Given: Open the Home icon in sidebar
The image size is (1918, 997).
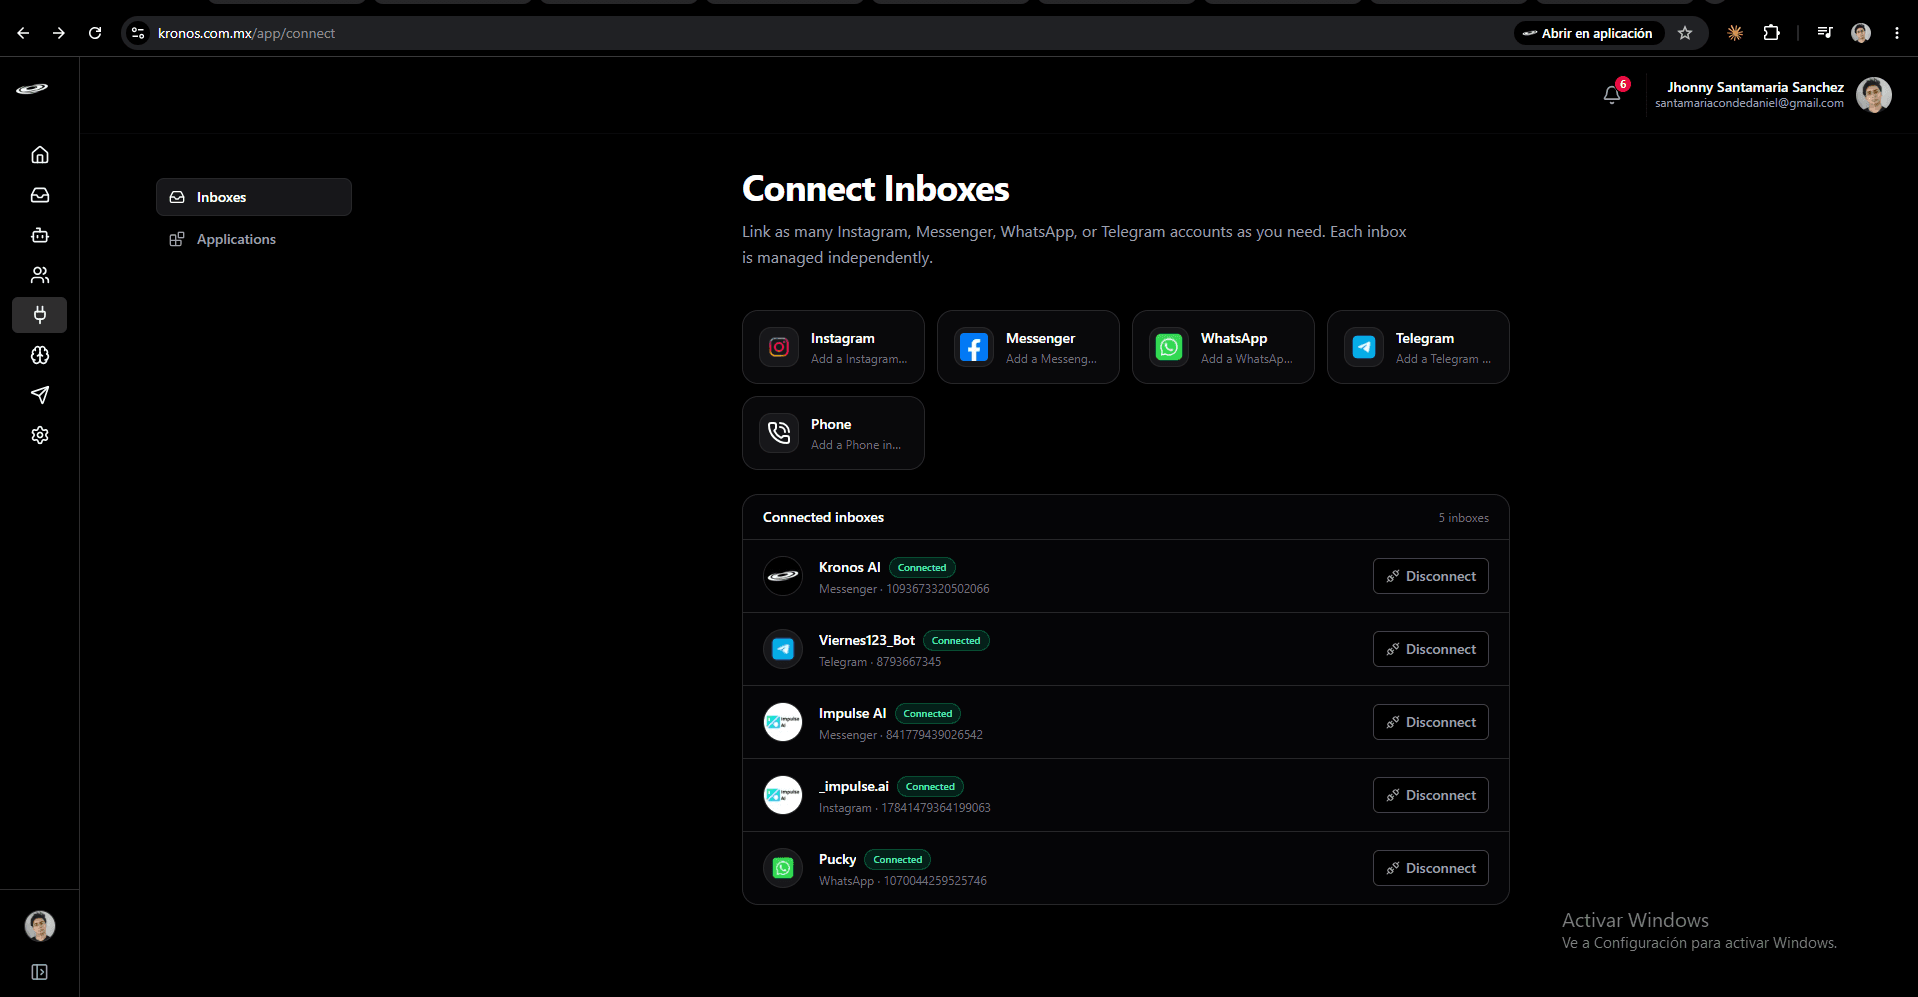Looking at the screenshot, I should point(40,155).
